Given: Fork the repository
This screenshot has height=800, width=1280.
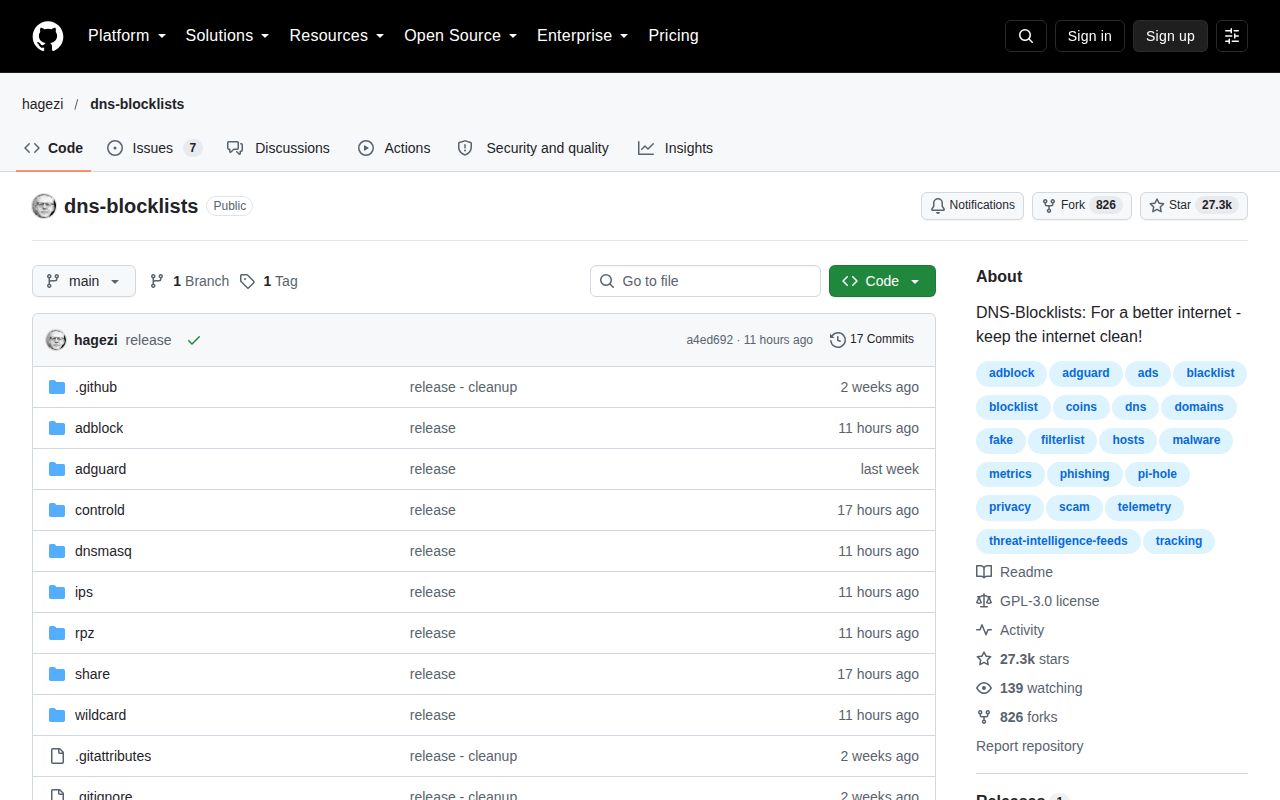Looking at the screenshot, I should 1081,206.
